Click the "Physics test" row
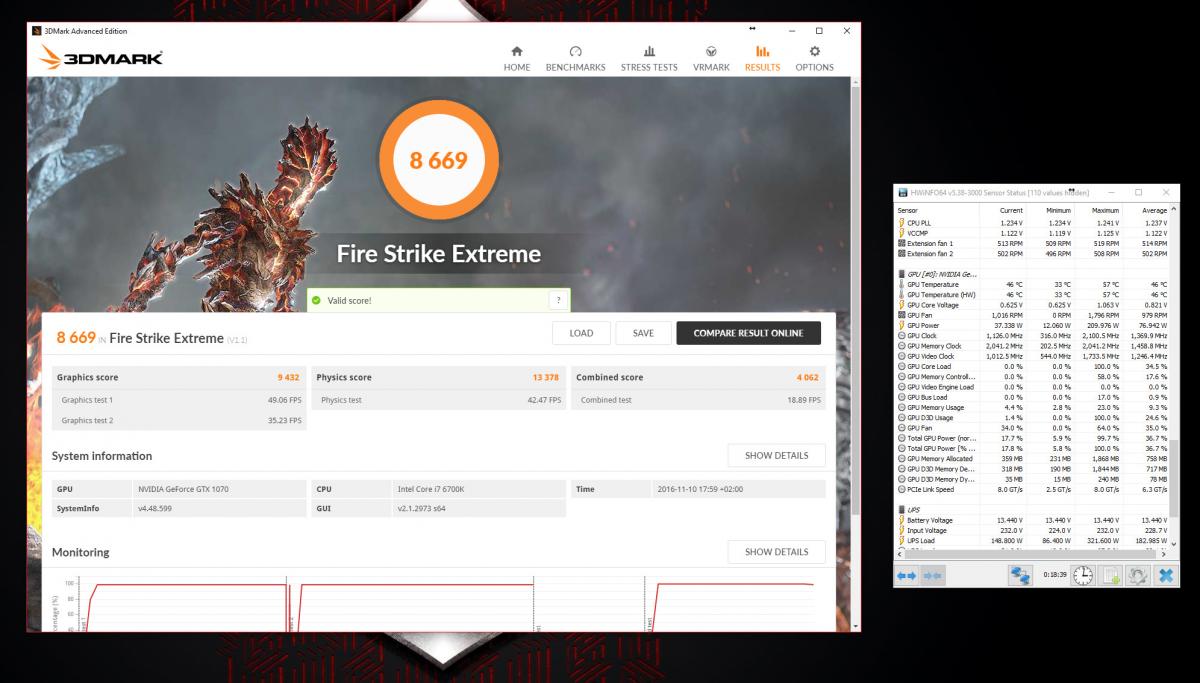 tap(438, 400)
